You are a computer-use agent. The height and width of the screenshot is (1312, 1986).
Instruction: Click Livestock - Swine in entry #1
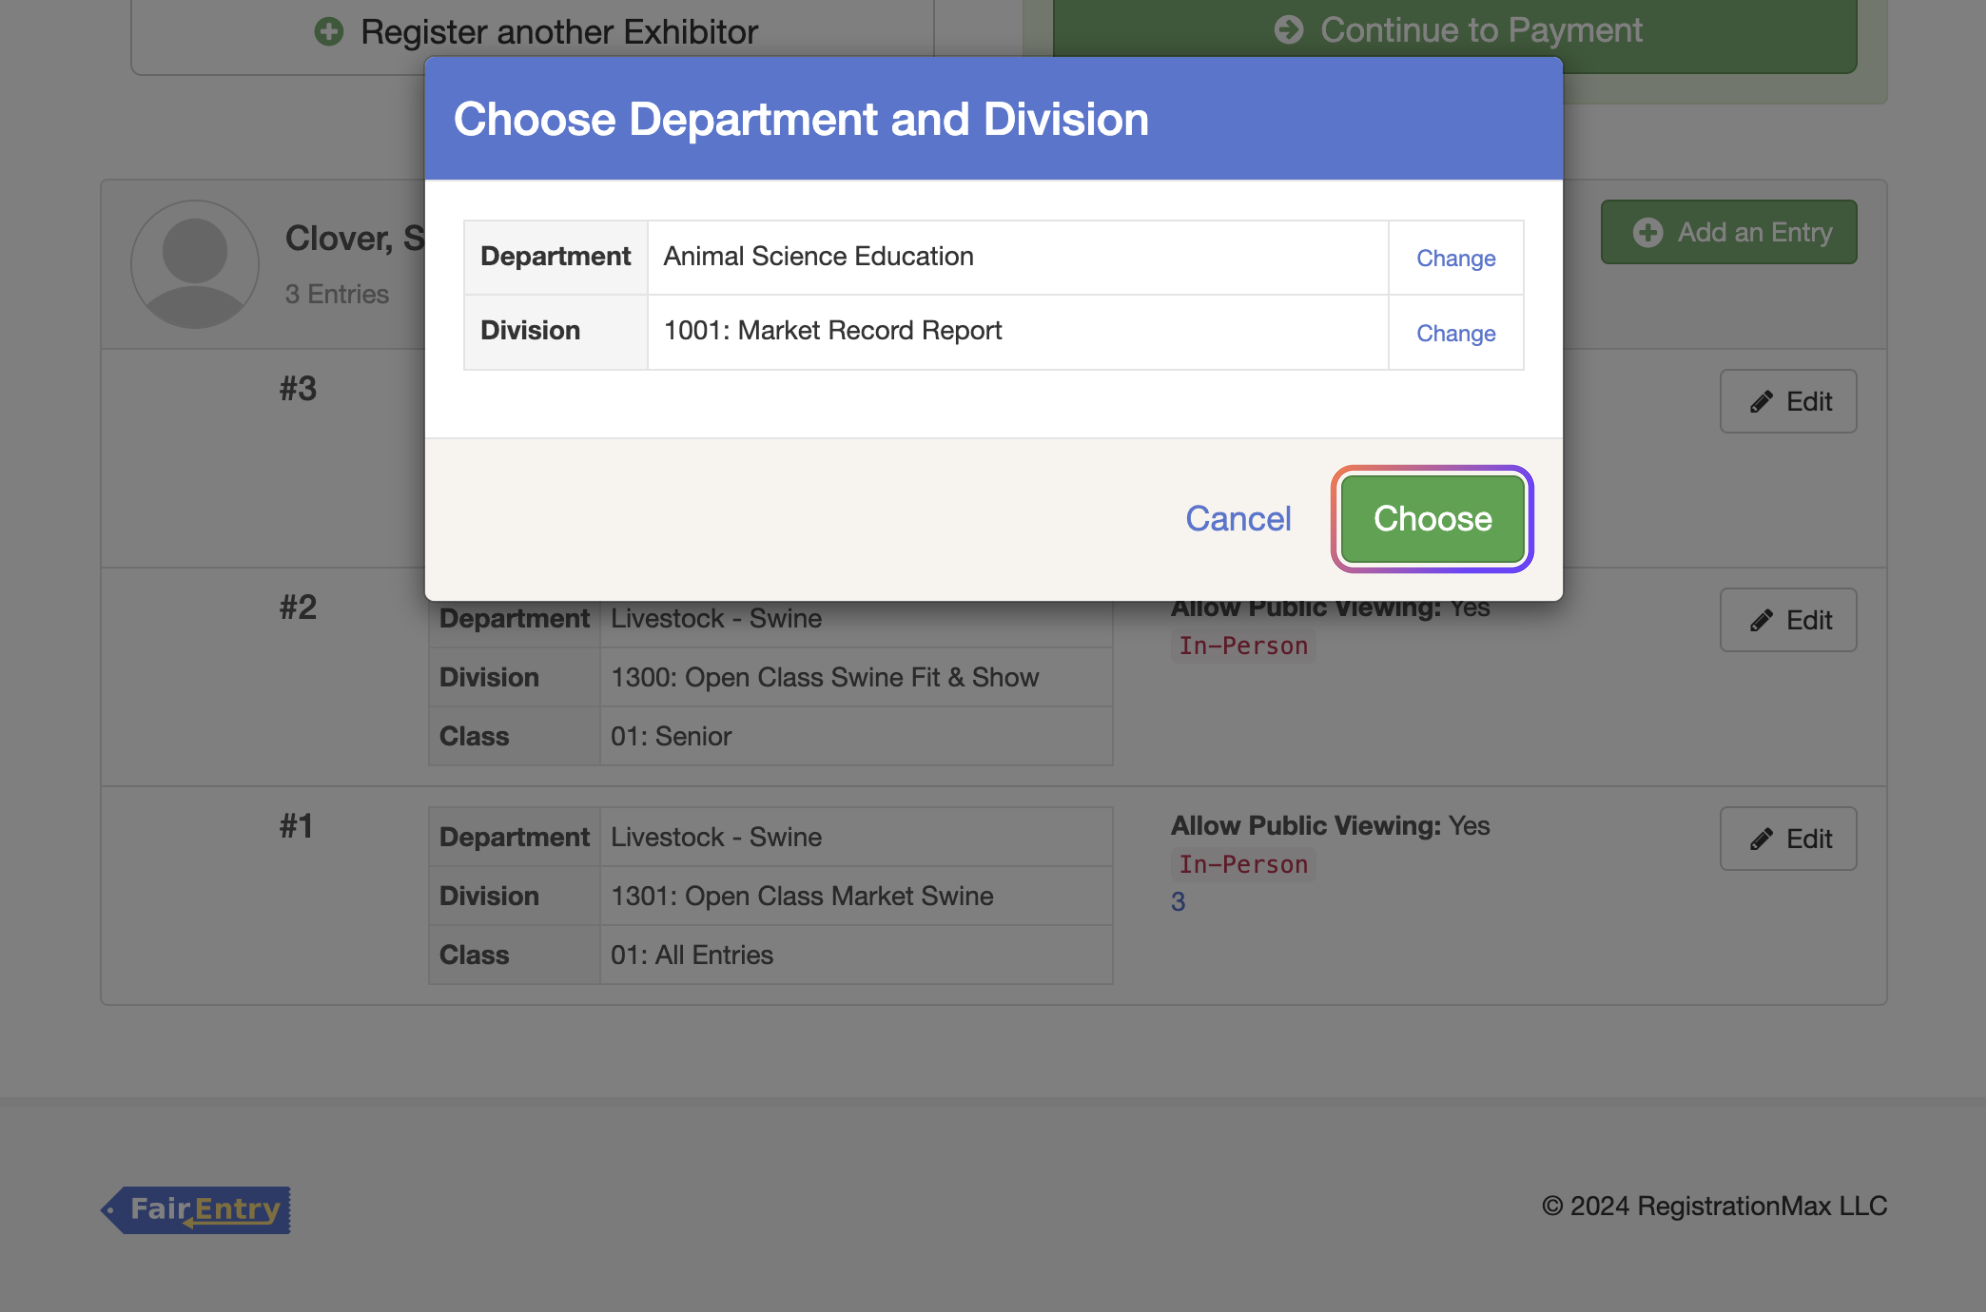716,837
